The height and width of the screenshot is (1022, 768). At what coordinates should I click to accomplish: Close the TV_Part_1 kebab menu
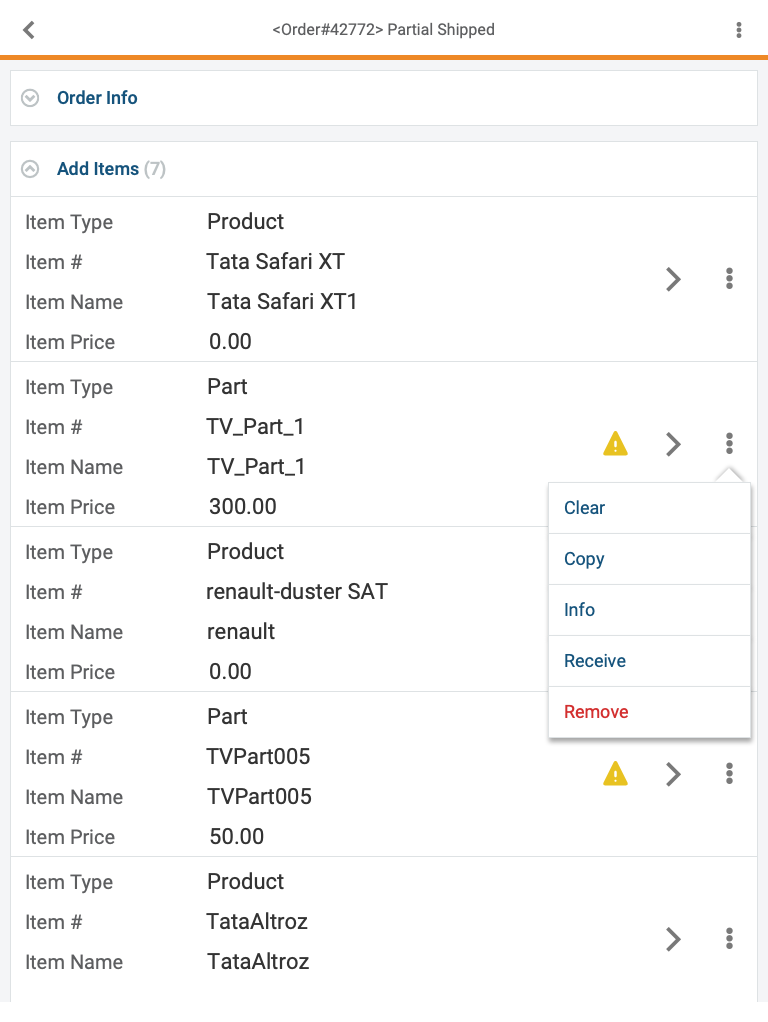pos(730,444)
